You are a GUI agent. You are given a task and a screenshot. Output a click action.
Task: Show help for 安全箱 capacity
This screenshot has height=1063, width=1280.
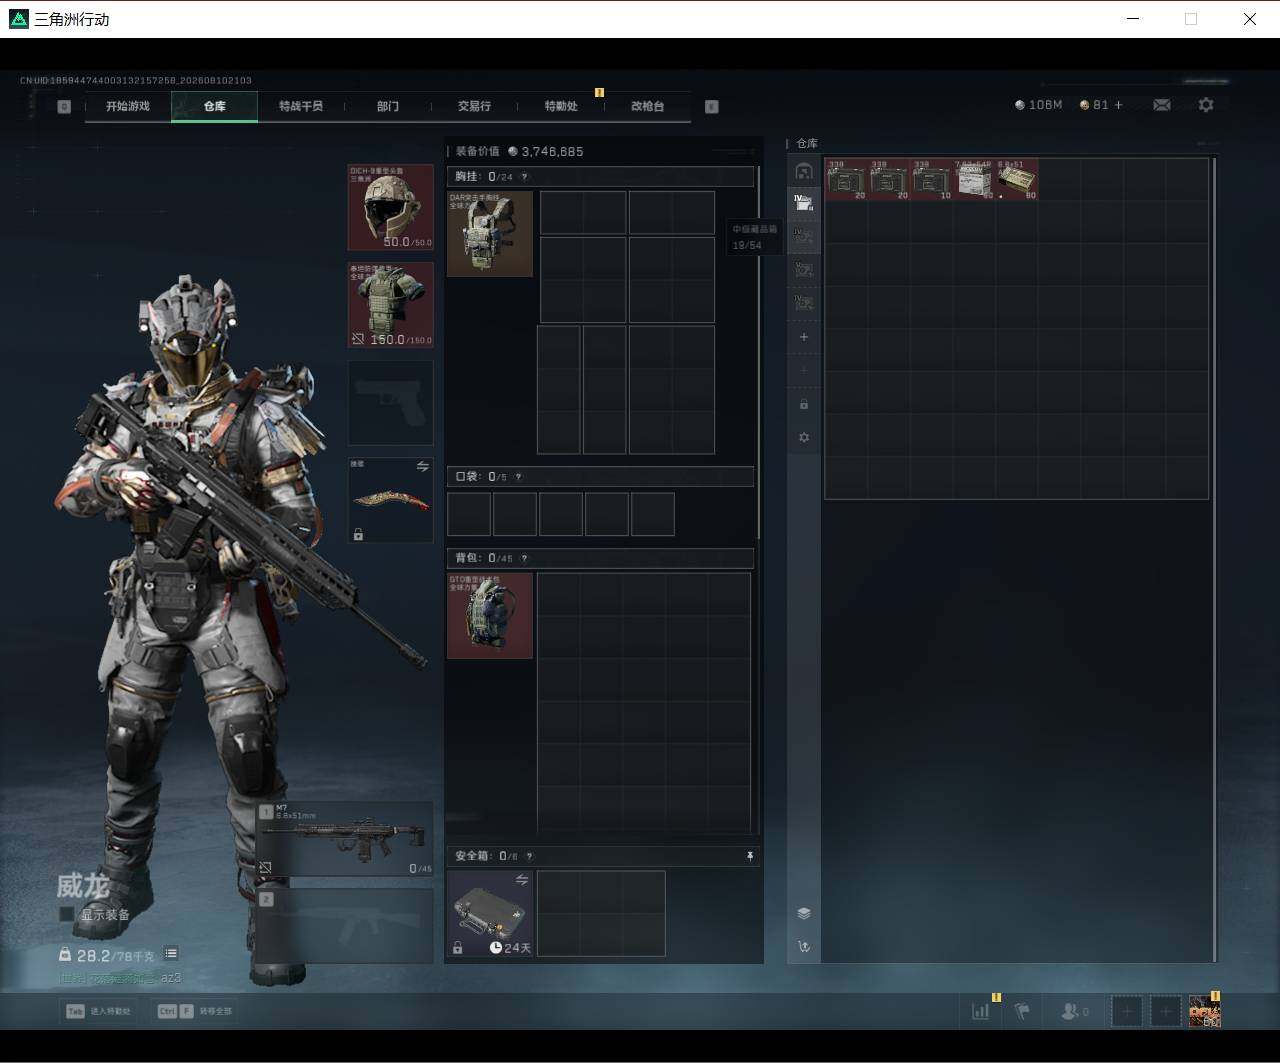(x=529, y=856)
